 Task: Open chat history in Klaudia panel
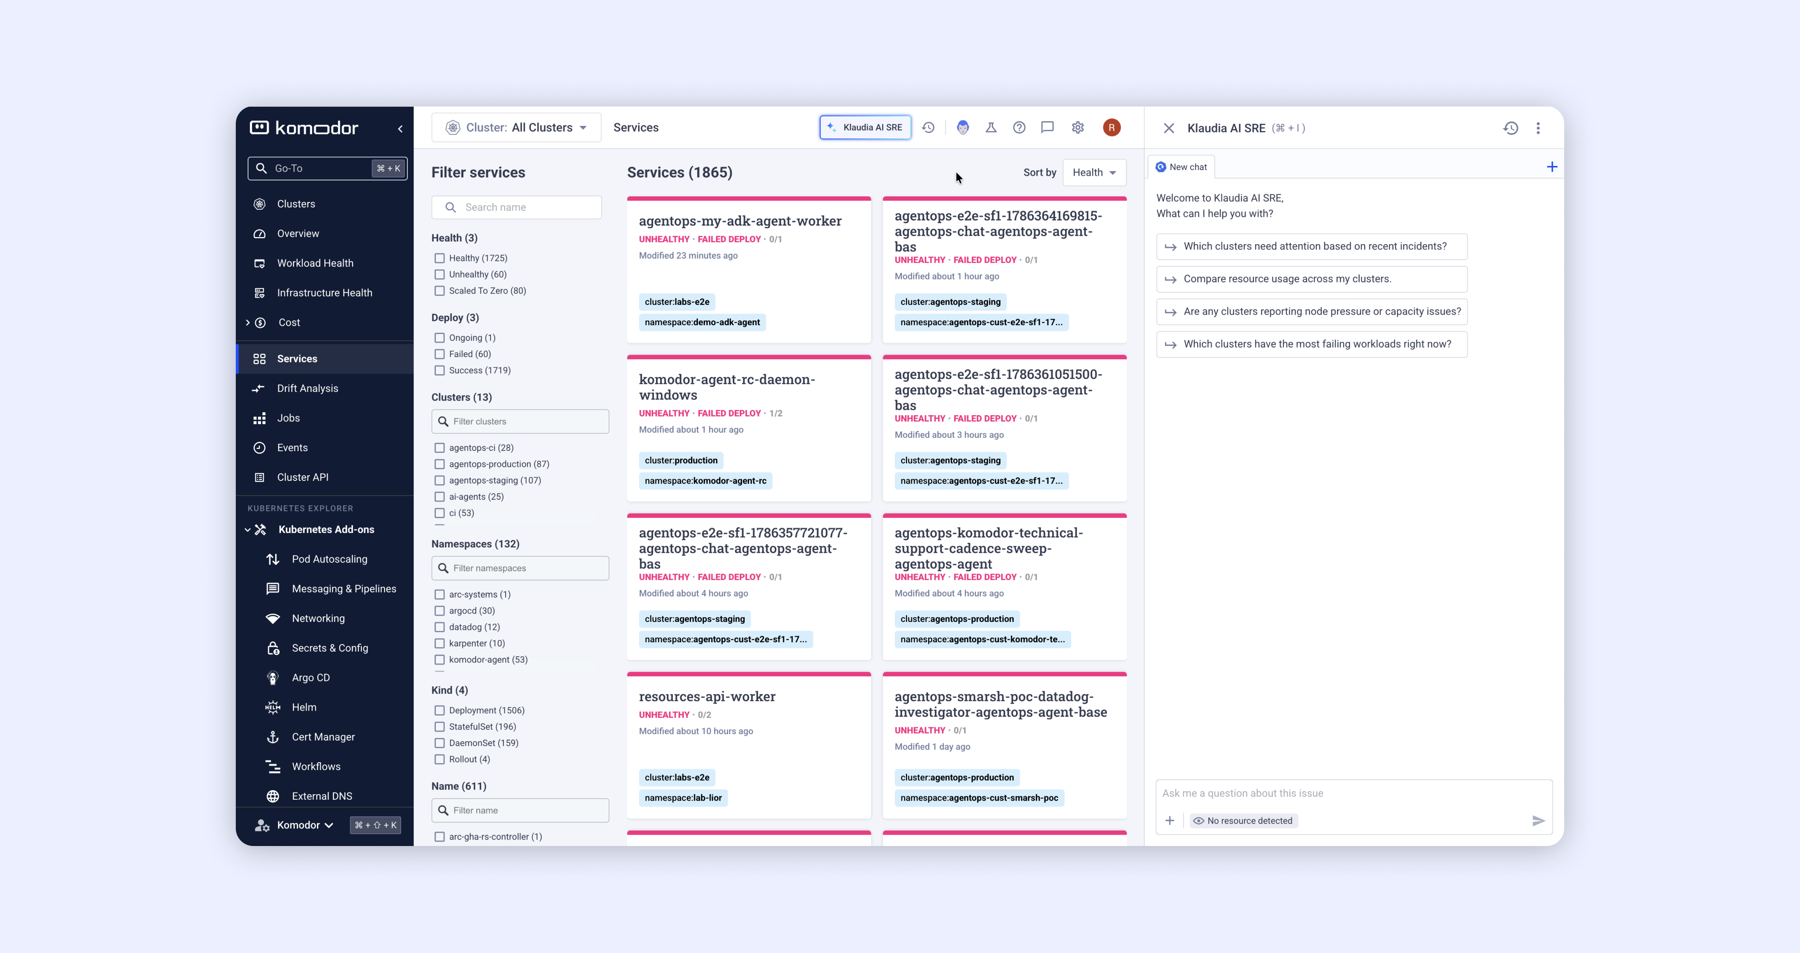[x=1511, y=128]
